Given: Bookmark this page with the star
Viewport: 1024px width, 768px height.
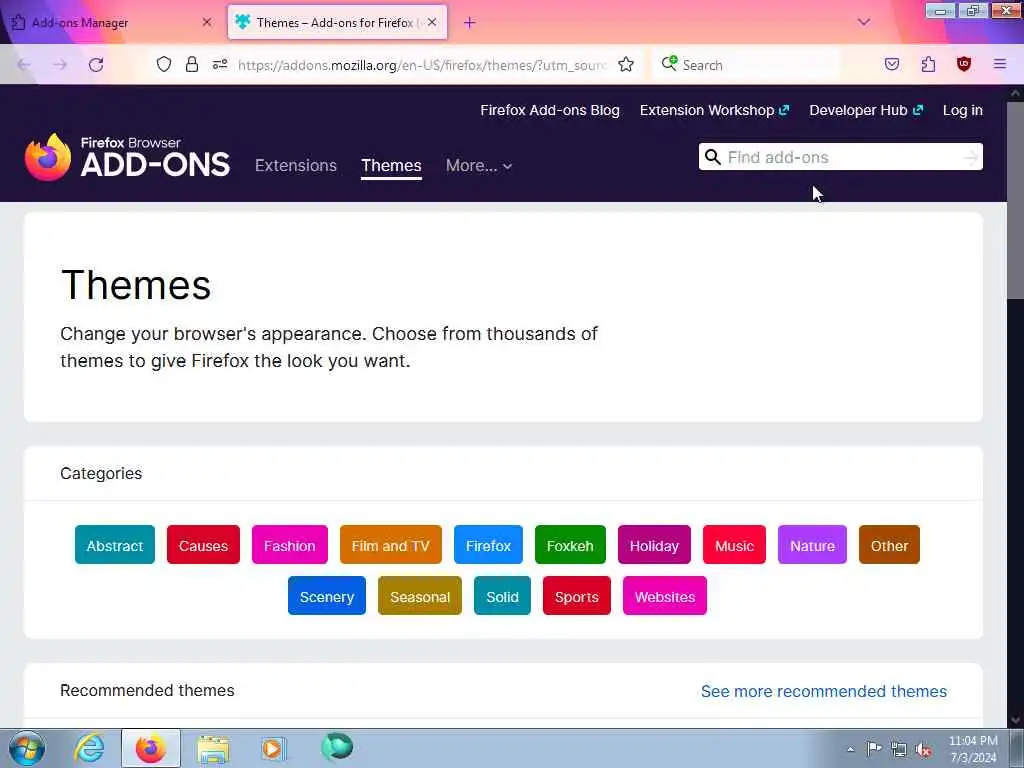Looking at the screenshot, I should (x=626, y=64).
